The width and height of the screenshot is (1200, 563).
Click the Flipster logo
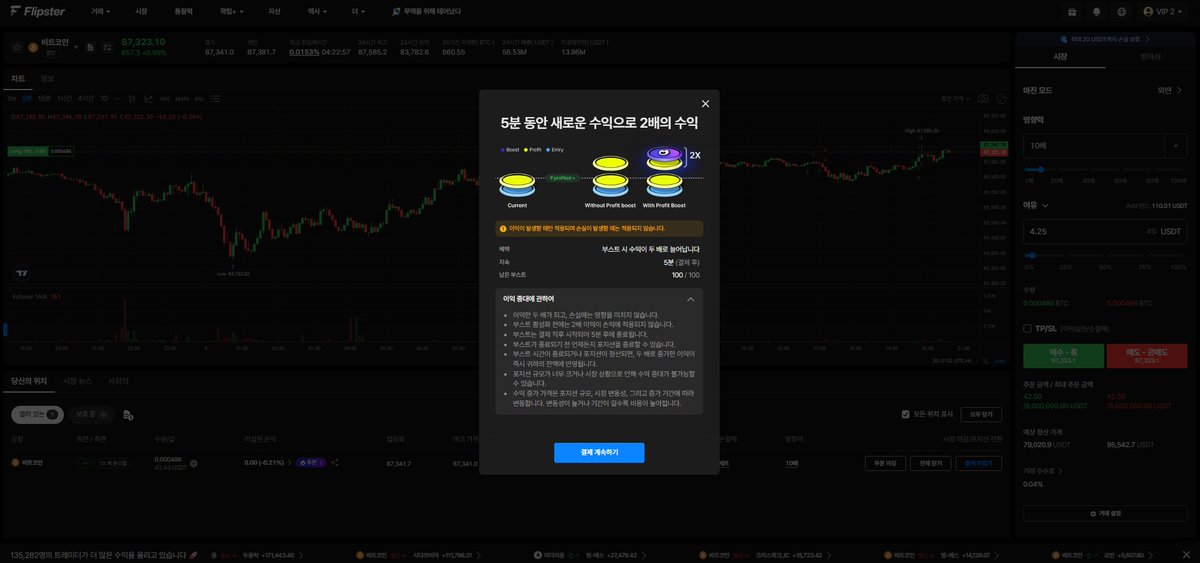click(37, 11)
